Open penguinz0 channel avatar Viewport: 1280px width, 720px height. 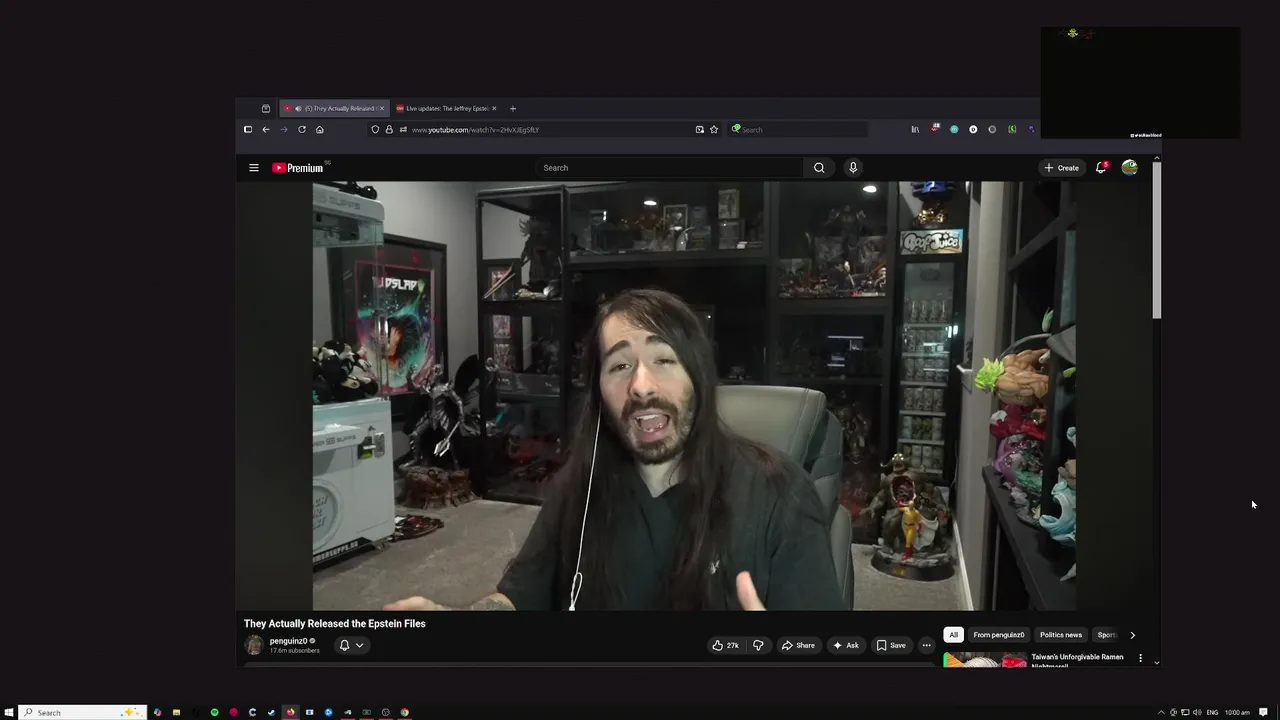coord(254,645)
